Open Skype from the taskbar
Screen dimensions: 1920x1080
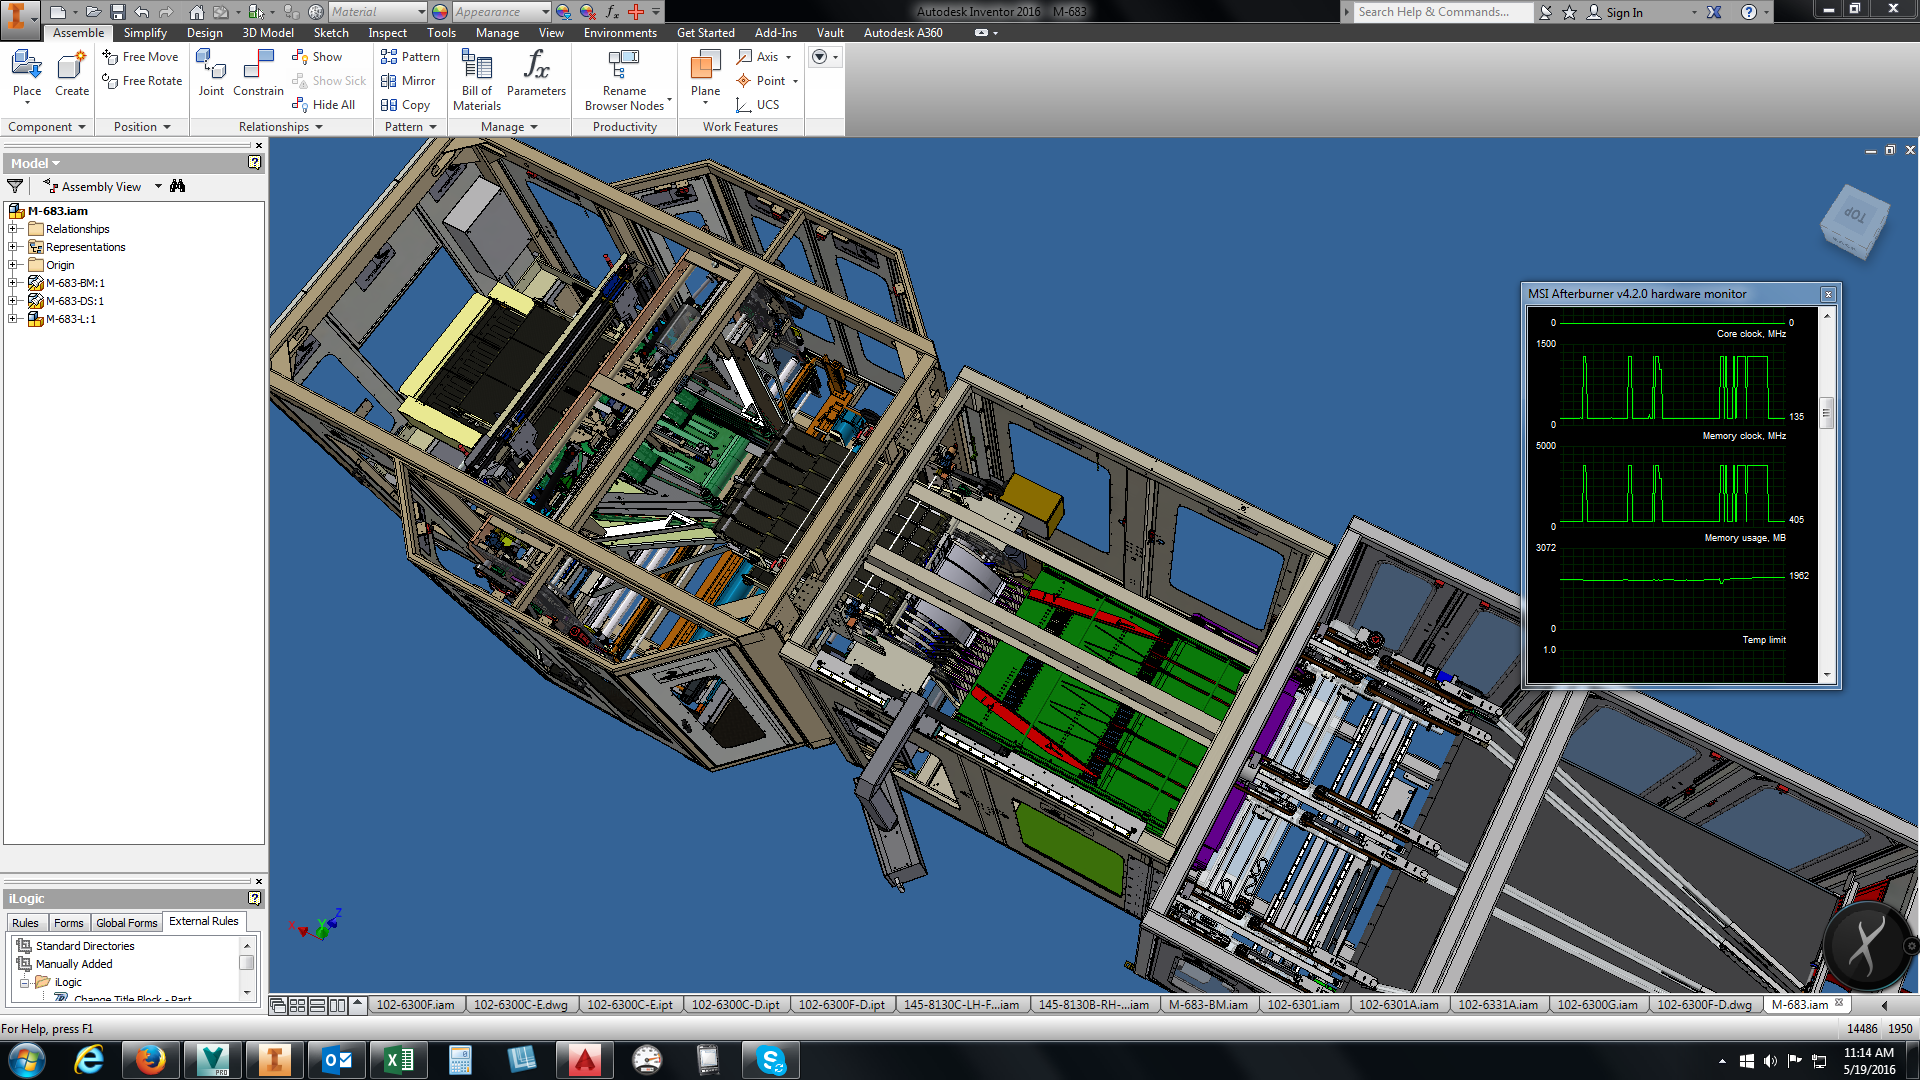coord(770,1059)
